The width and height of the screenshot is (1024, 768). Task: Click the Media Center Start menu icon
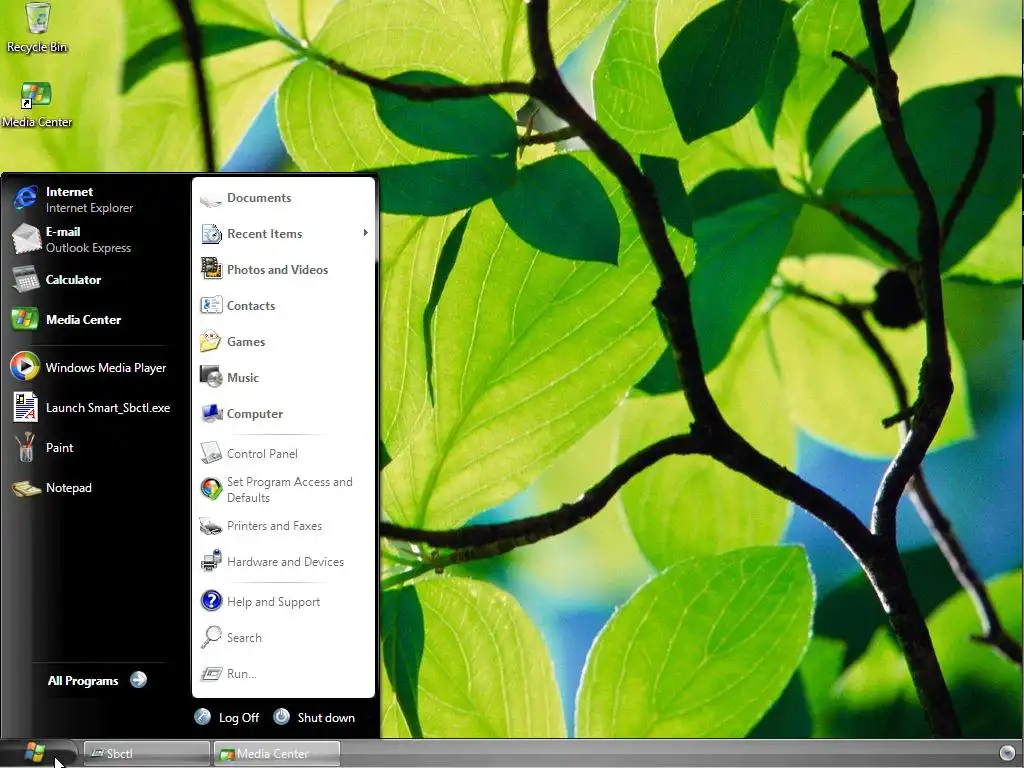coord(25,319)
